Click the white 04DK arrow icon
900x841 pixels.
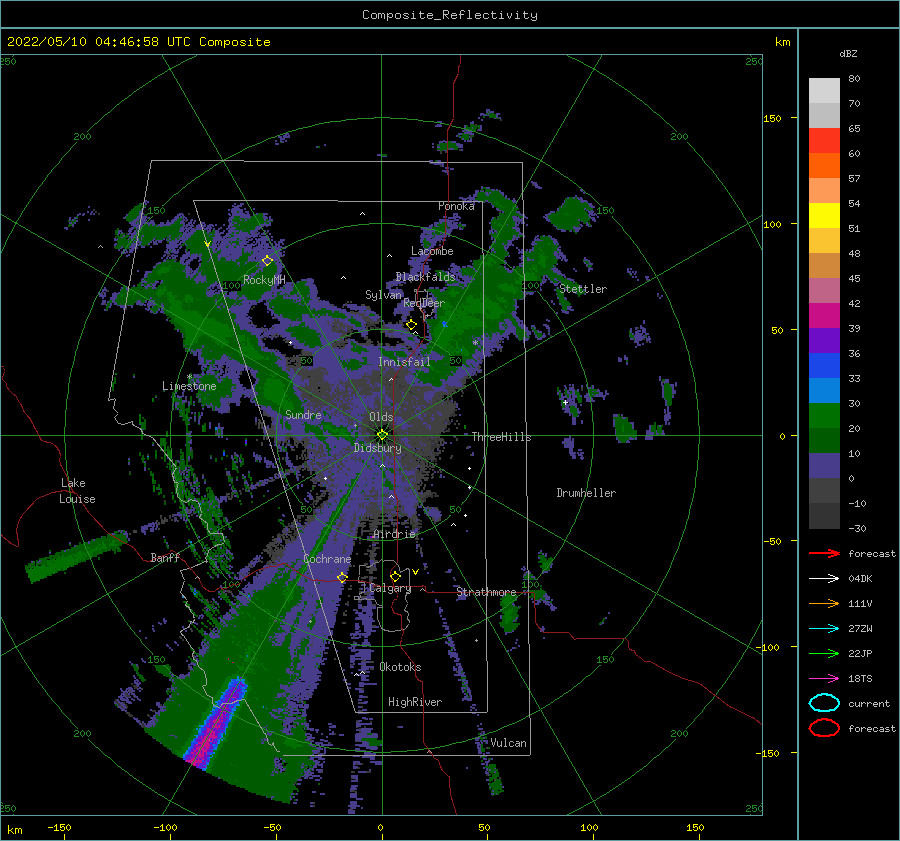coord(824,578)
